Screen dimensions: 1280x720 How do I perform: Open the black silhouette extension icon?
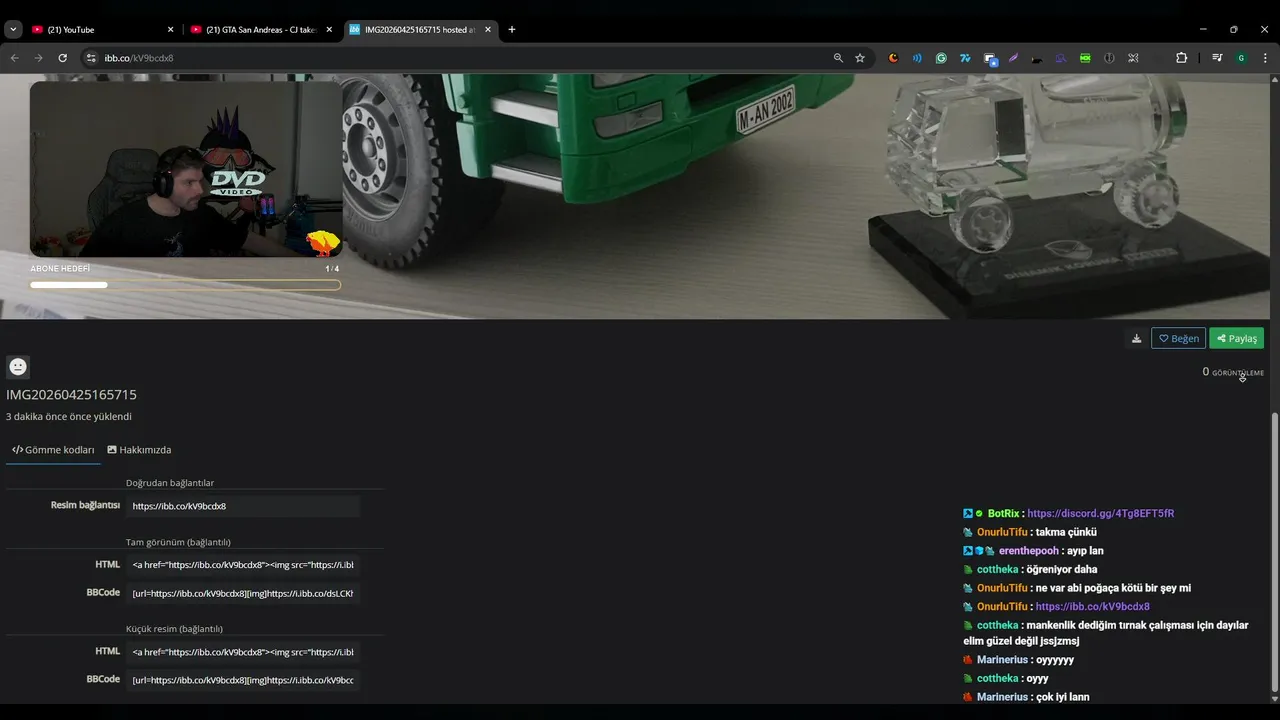[1037, 58]
